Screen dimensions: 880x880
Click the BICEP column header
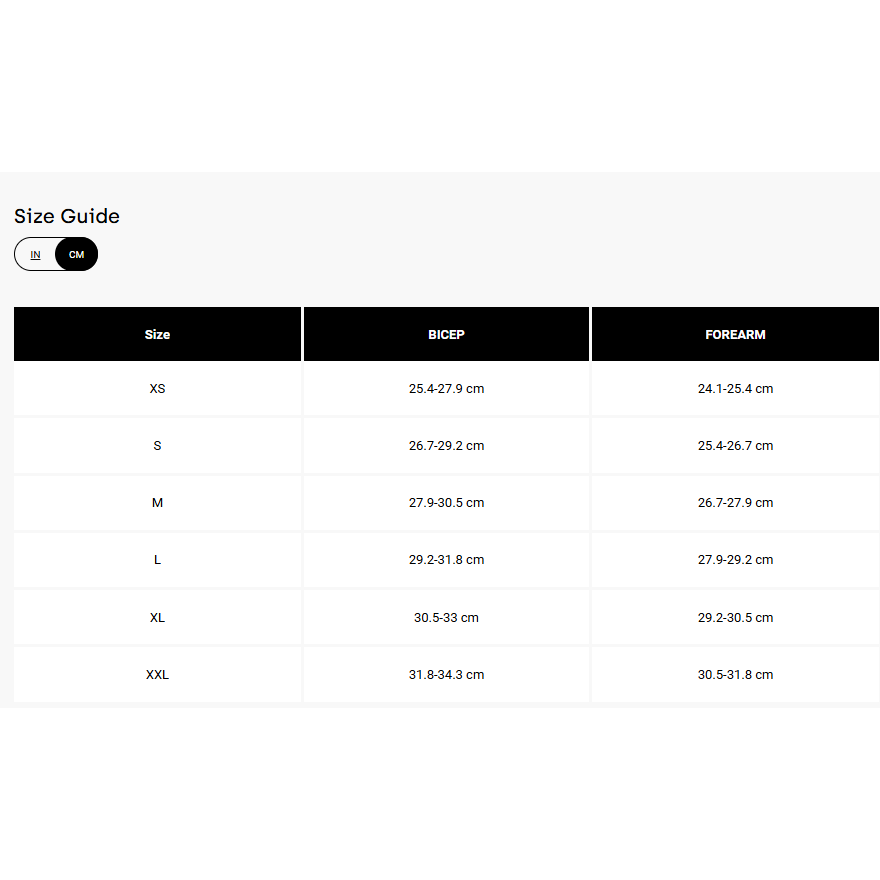point(446,335)
